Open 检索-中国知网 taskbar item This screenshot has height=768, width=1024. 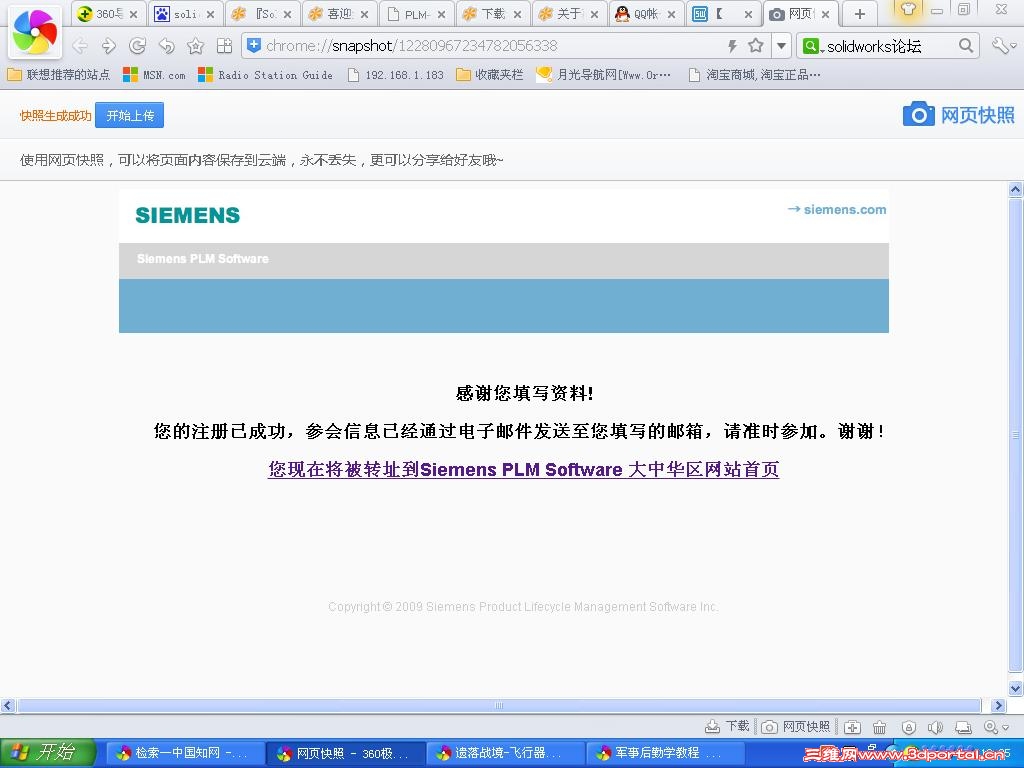coord(184,753)
